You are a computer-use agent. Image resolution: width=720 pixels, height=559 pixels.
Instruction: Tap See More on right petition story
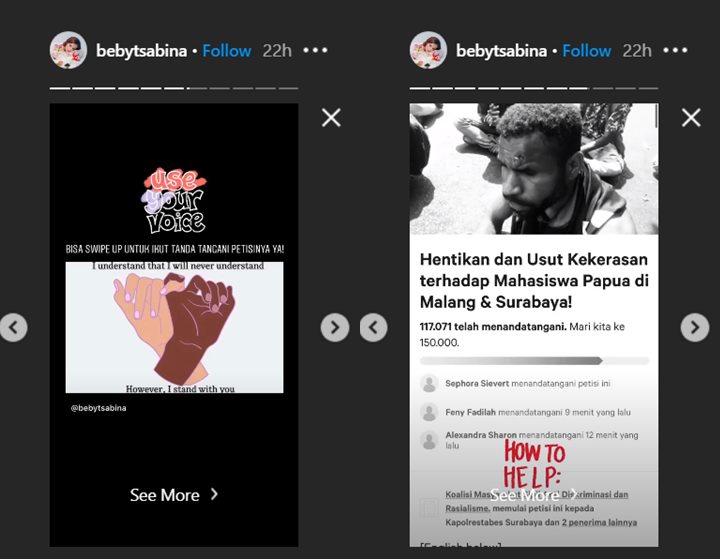(534, 495)
